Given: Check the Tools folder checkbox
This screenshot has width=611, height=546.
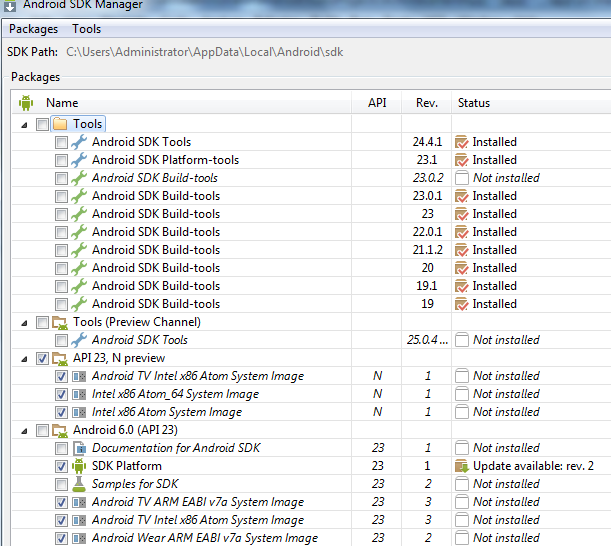Looking at the screenshot, I should tap(42, 124).
